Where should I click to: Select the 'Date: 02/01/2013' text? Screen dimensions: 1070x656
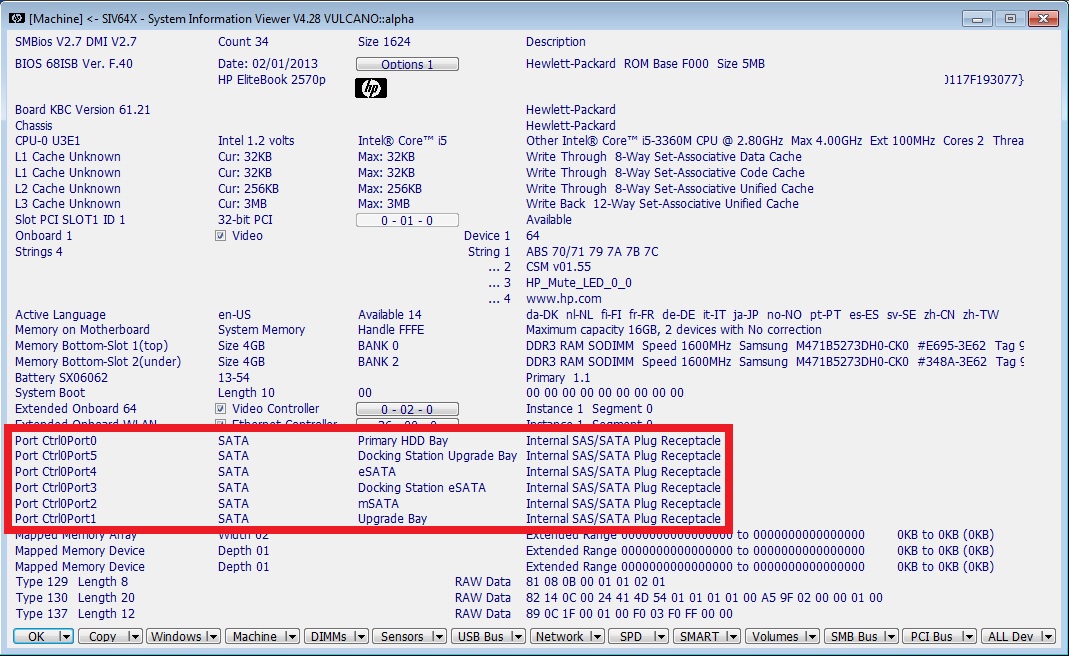268,63
